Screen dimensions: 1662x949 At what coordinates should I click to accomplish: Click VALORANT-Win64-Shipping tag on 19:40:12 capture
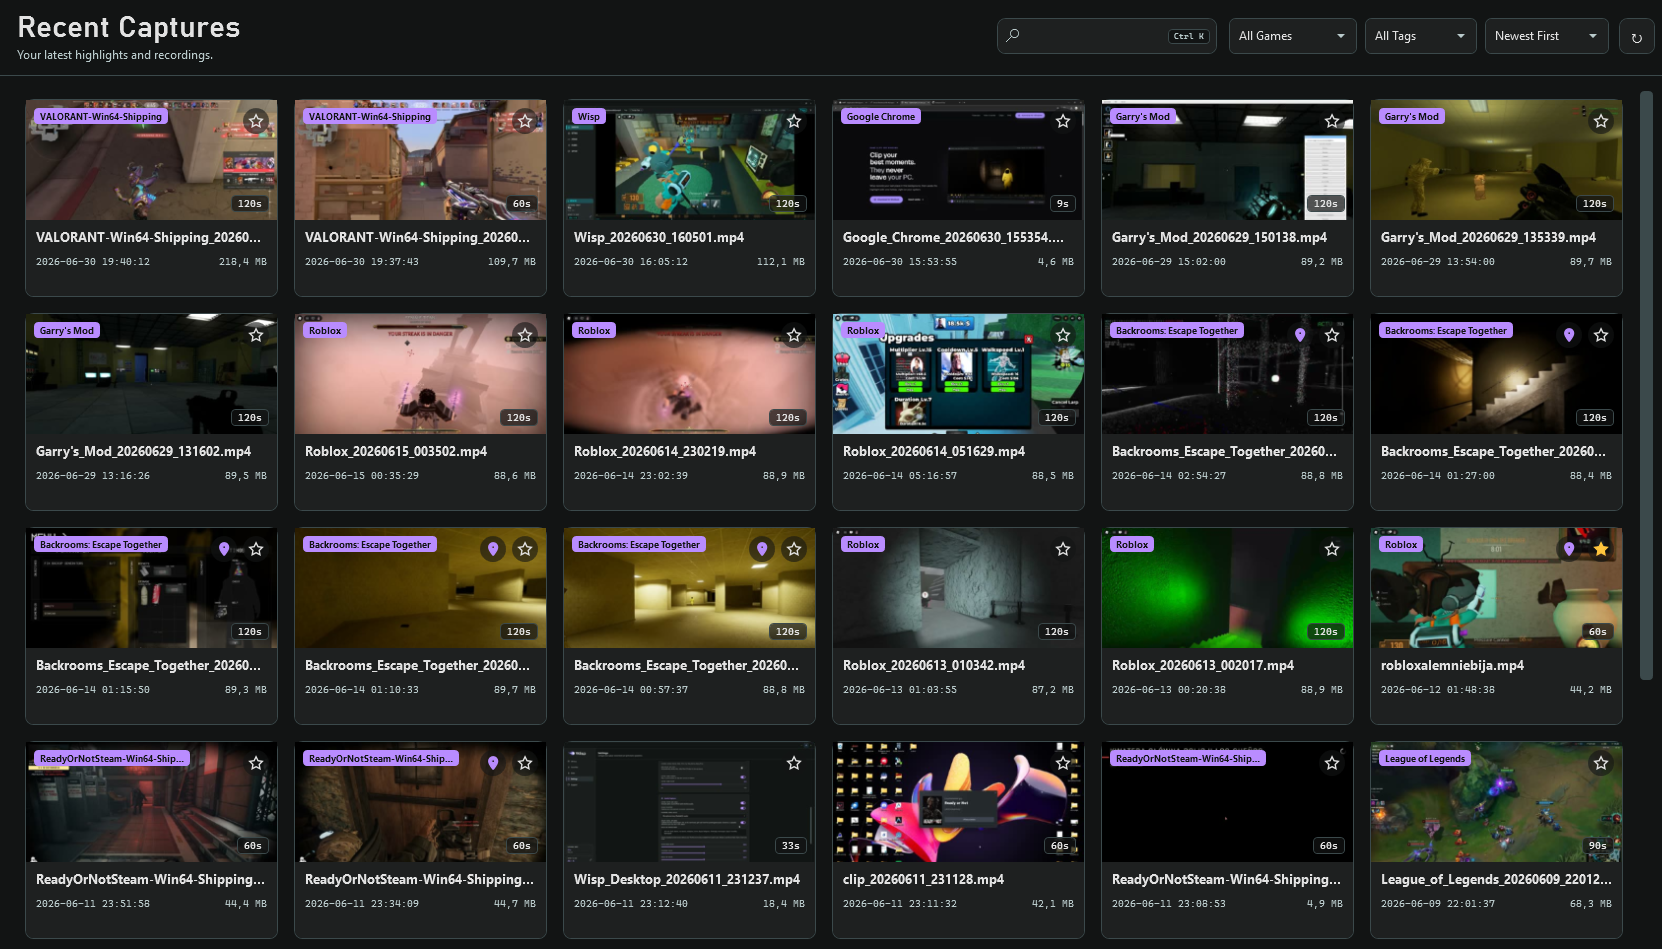[x=101, y=117]
